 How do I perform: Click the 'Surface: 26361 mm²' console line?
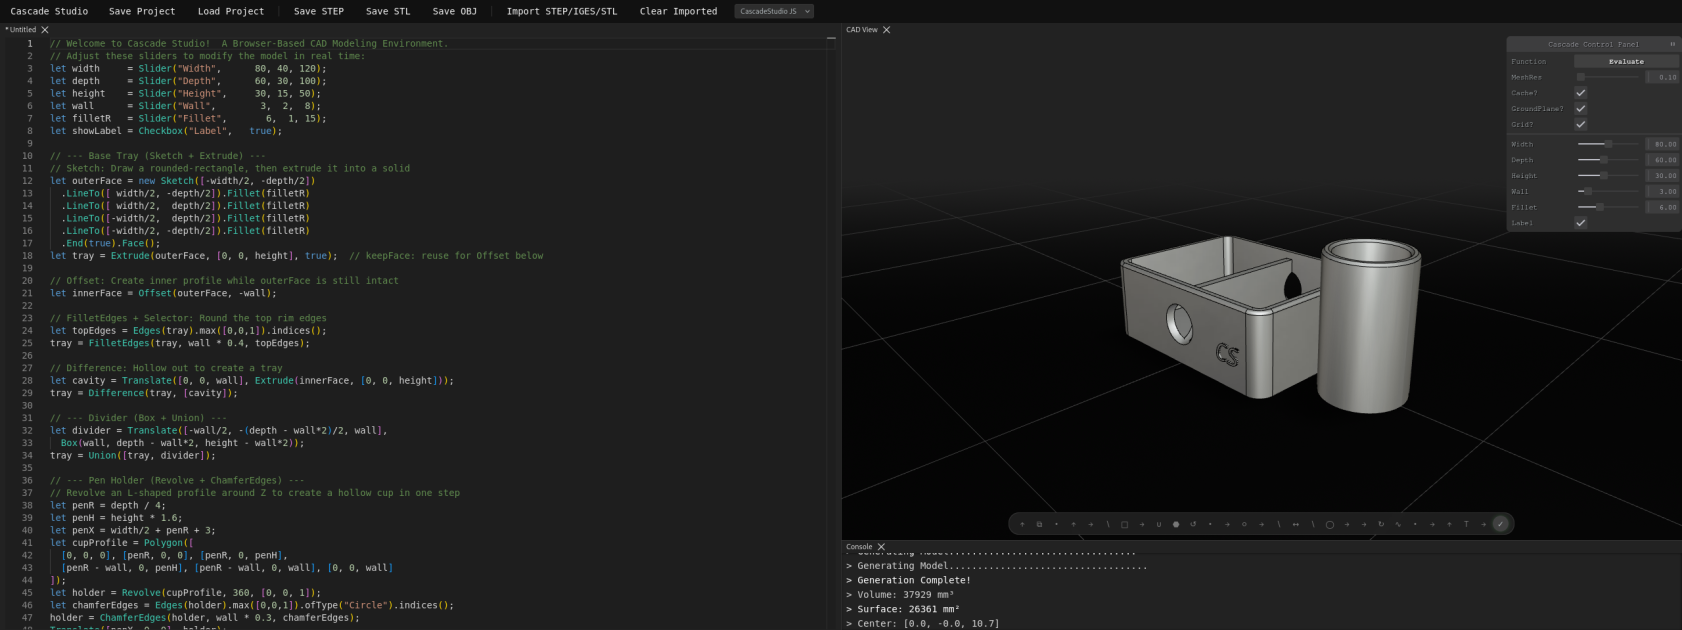click(903, 609)
